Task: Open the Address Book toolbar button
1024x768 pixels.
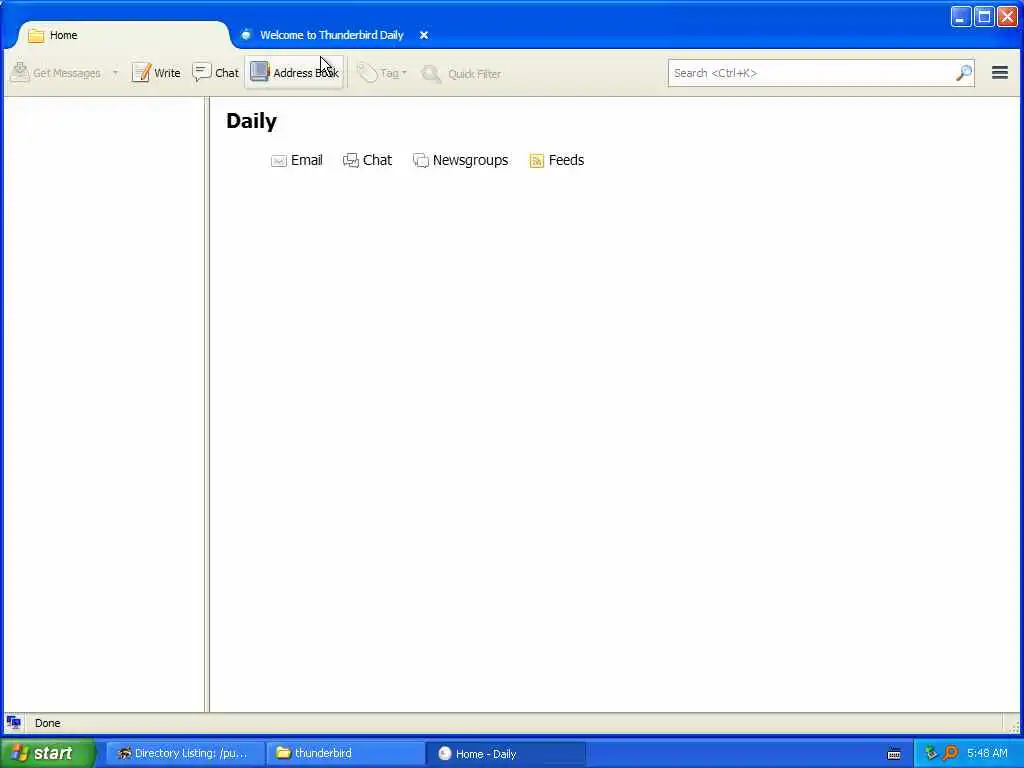Action: click(x=295, y=72)
